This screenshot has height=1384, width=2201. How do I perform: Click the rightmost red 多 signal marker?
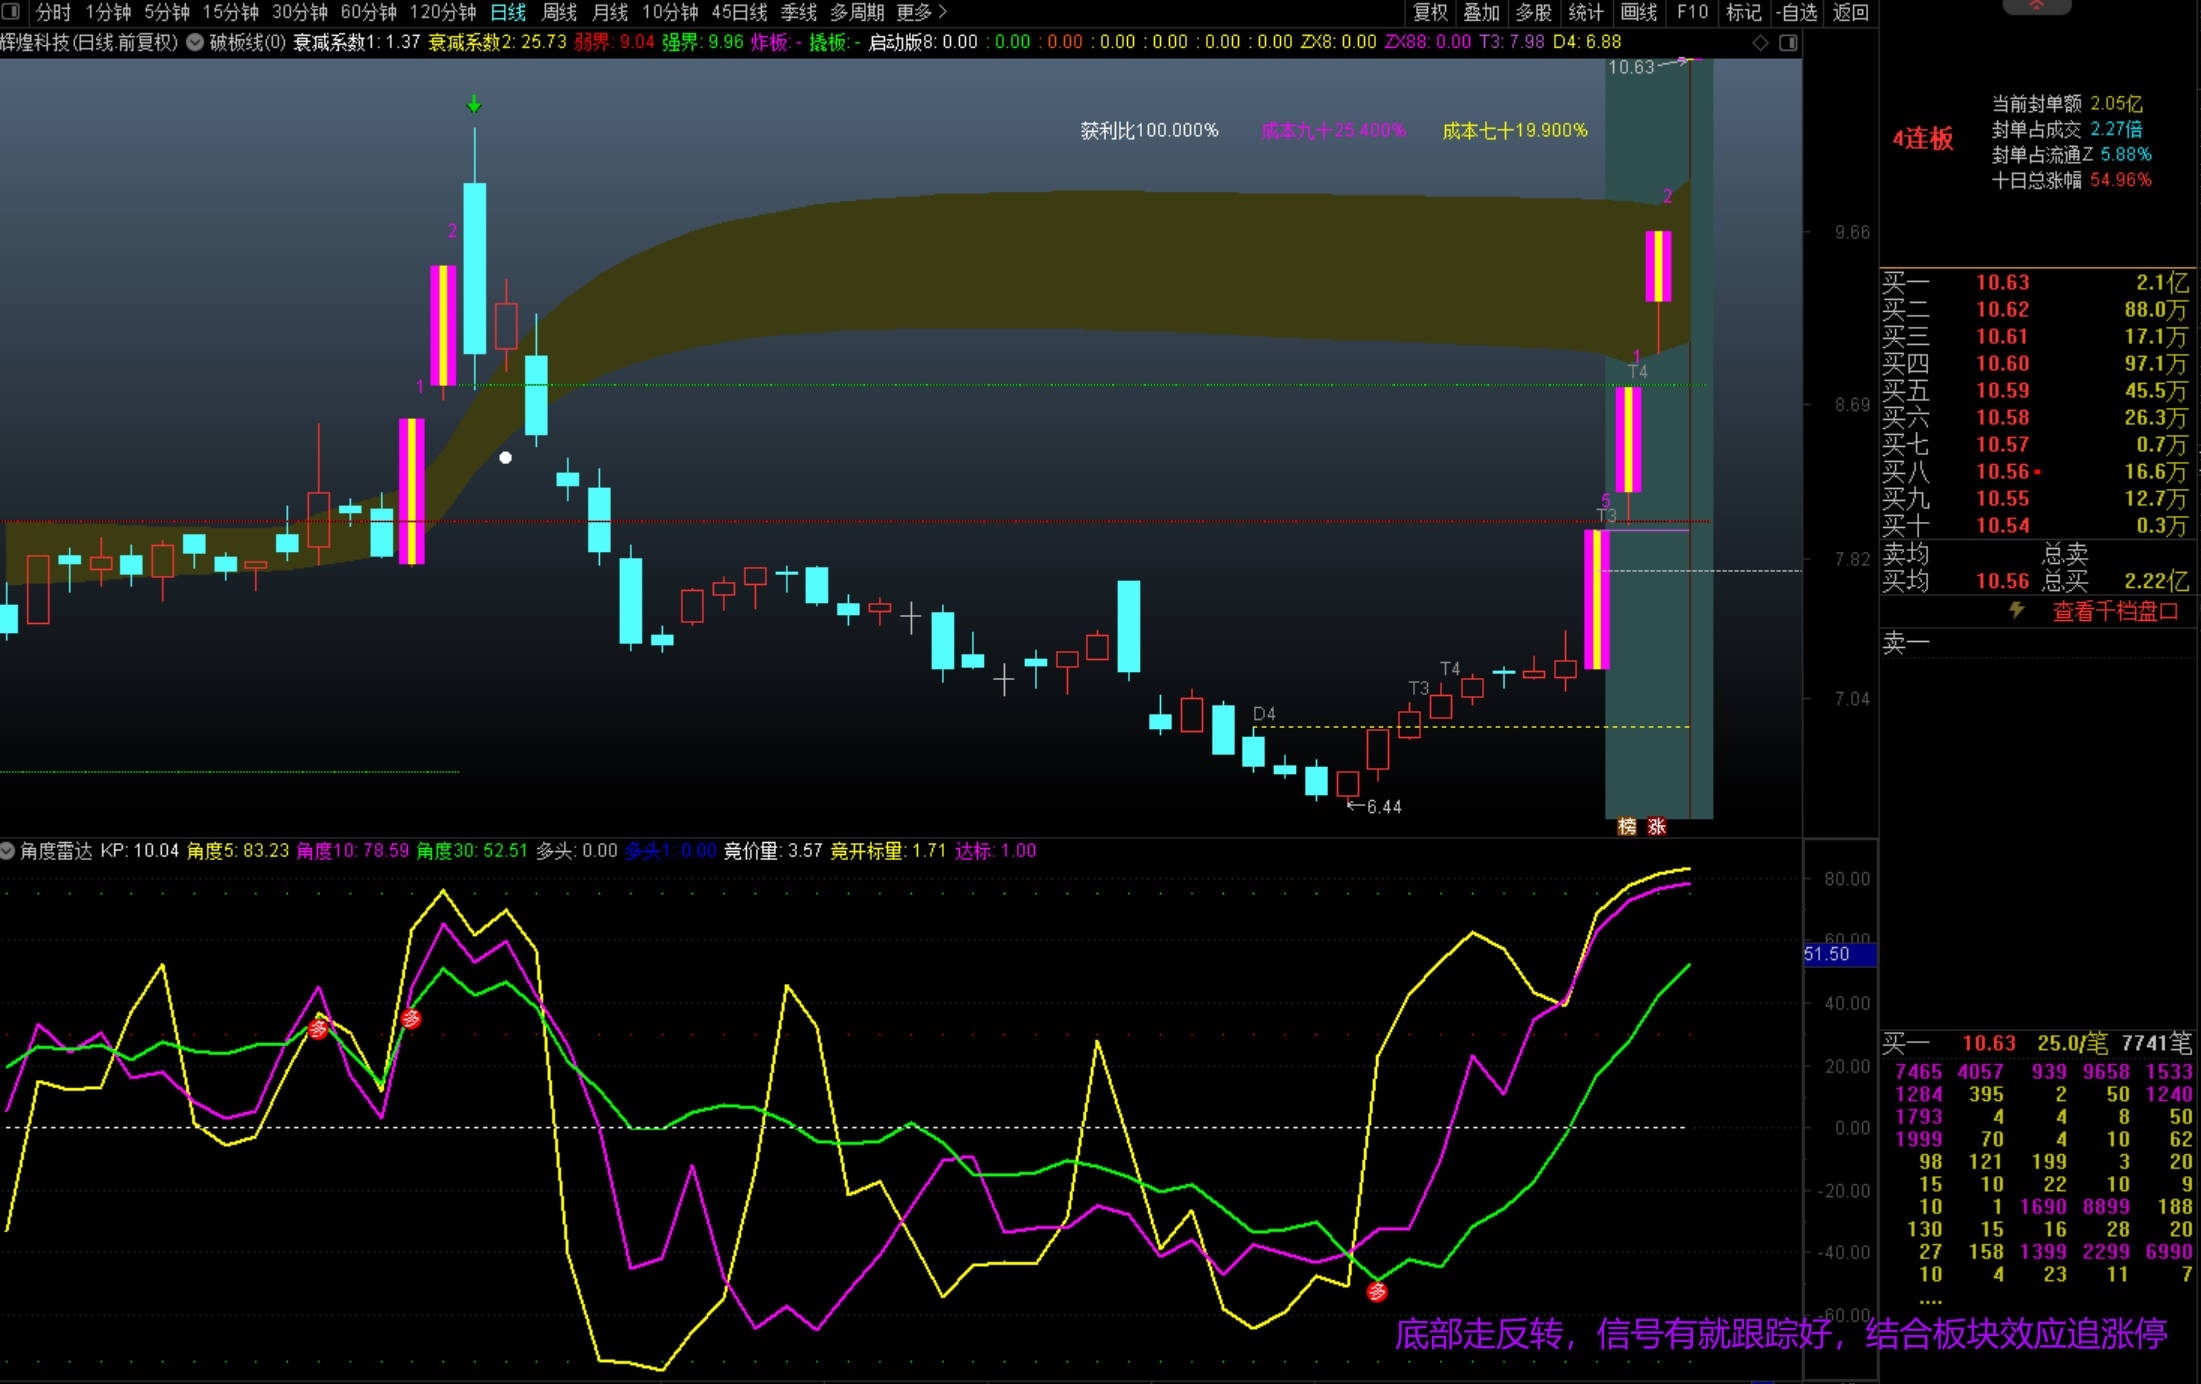(1377, 1292)
